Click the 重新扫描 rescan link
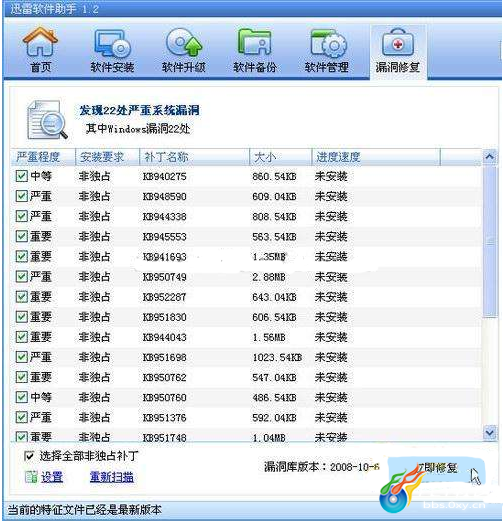The width and height of the screenshot is (503, 521). pos(112,477)
